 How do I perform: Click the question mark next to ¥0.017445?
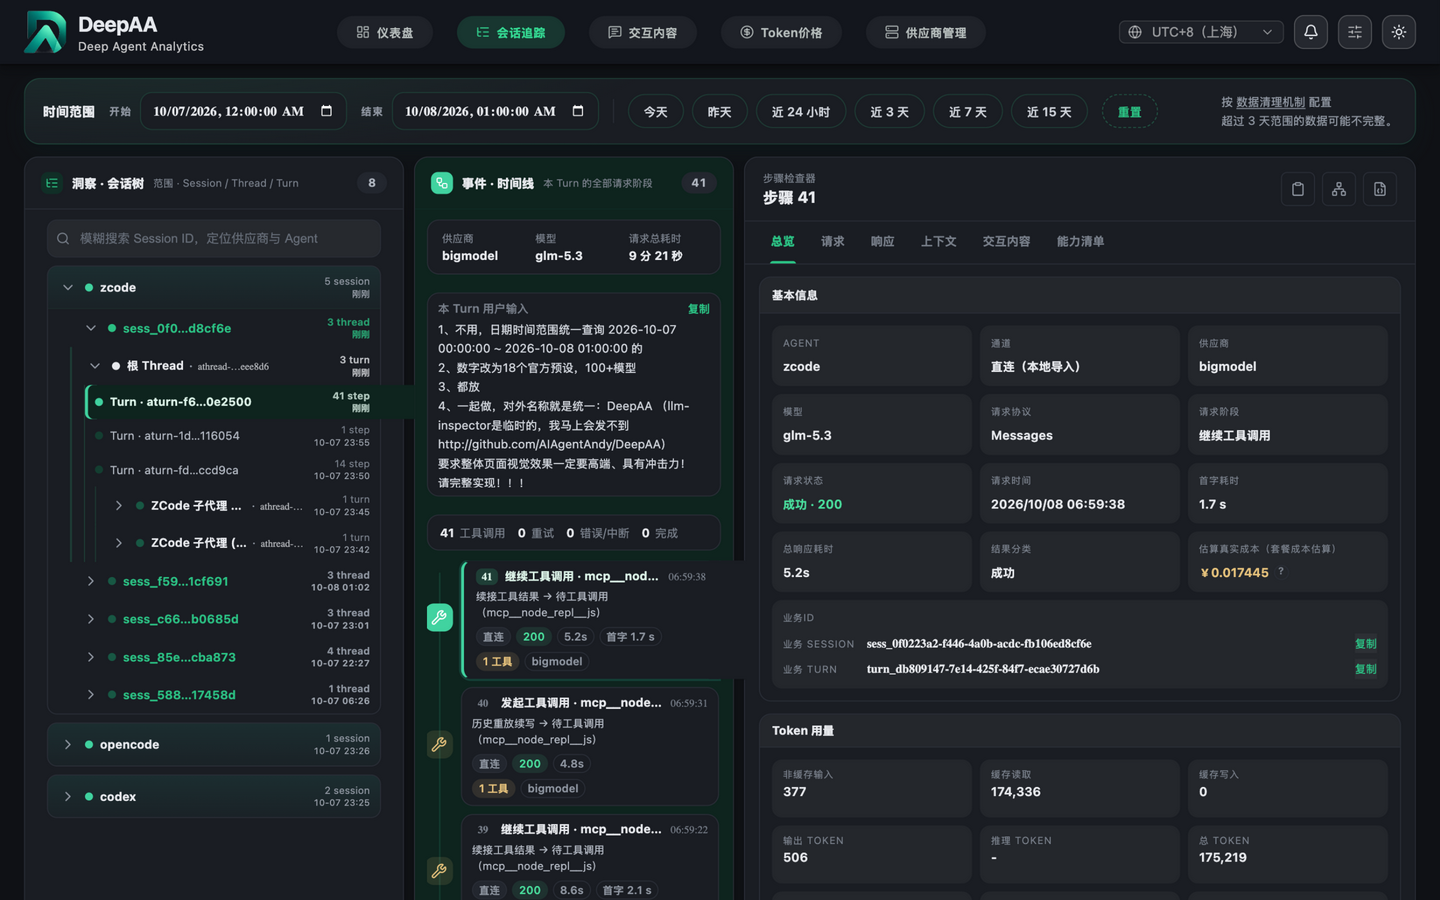[1280, 572]
